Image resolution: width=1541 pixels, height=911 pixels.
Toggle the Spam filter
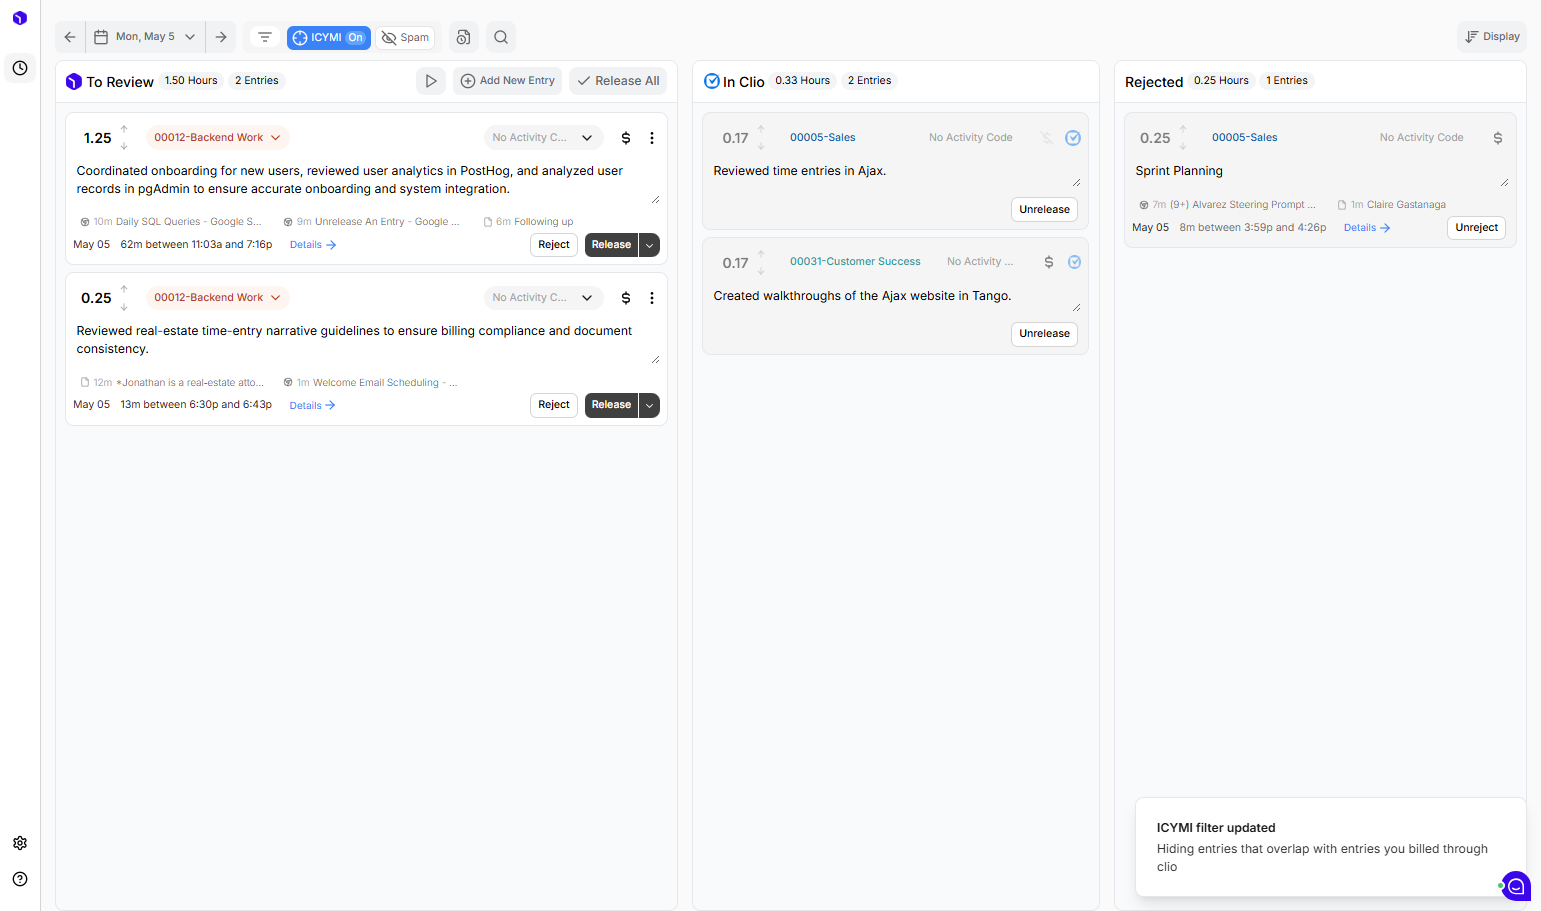coord(405,38)
